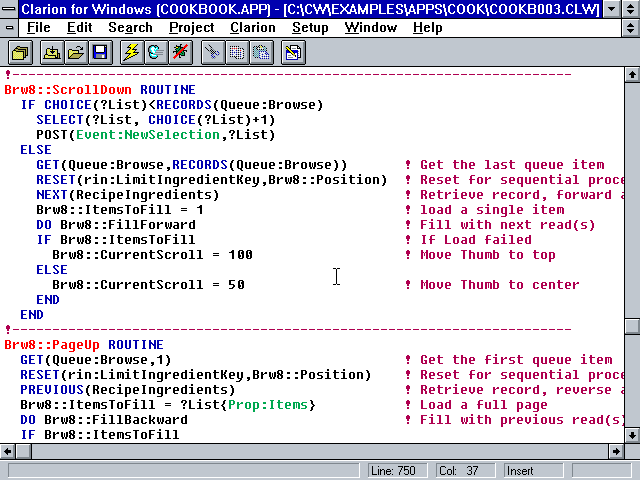
Task: Open the application control menu in the title bar
Action: (9, 9)
